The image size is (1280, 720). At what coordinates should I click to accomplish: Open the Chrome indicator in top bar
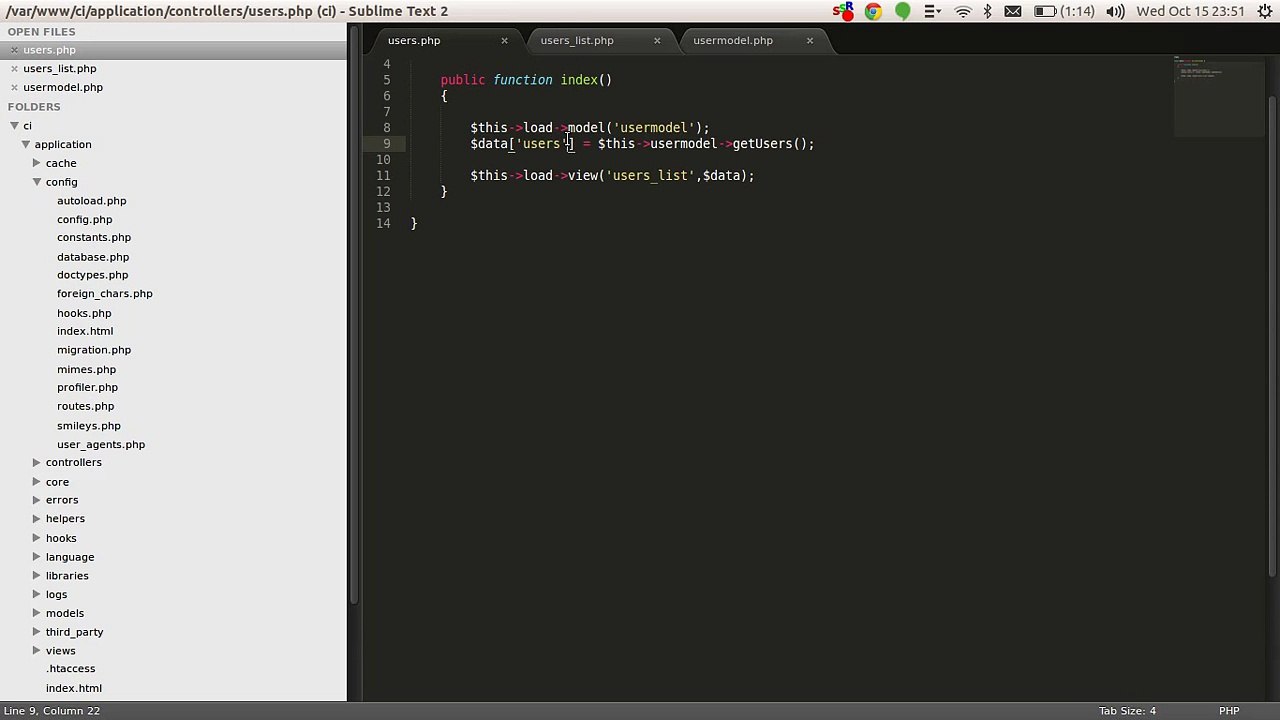pos(873,12)
